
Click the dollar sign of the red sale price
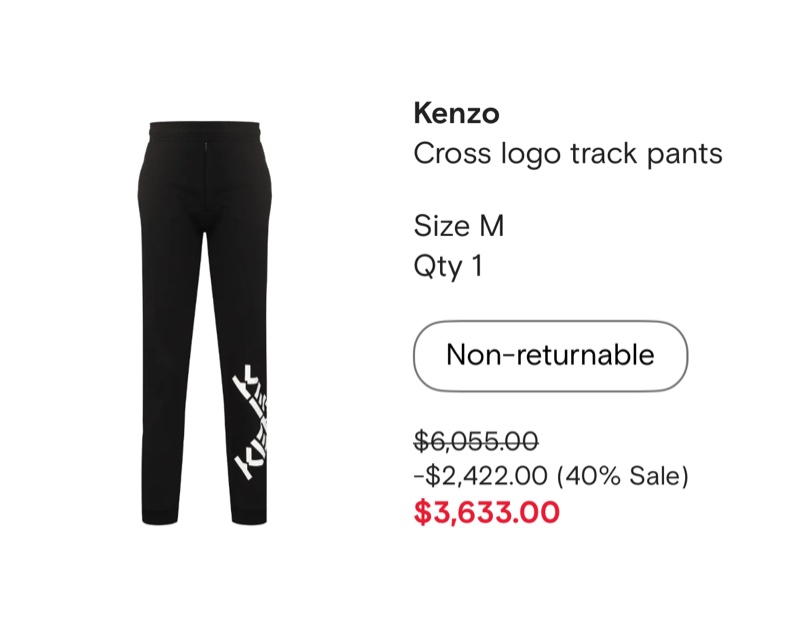(422, 512)
